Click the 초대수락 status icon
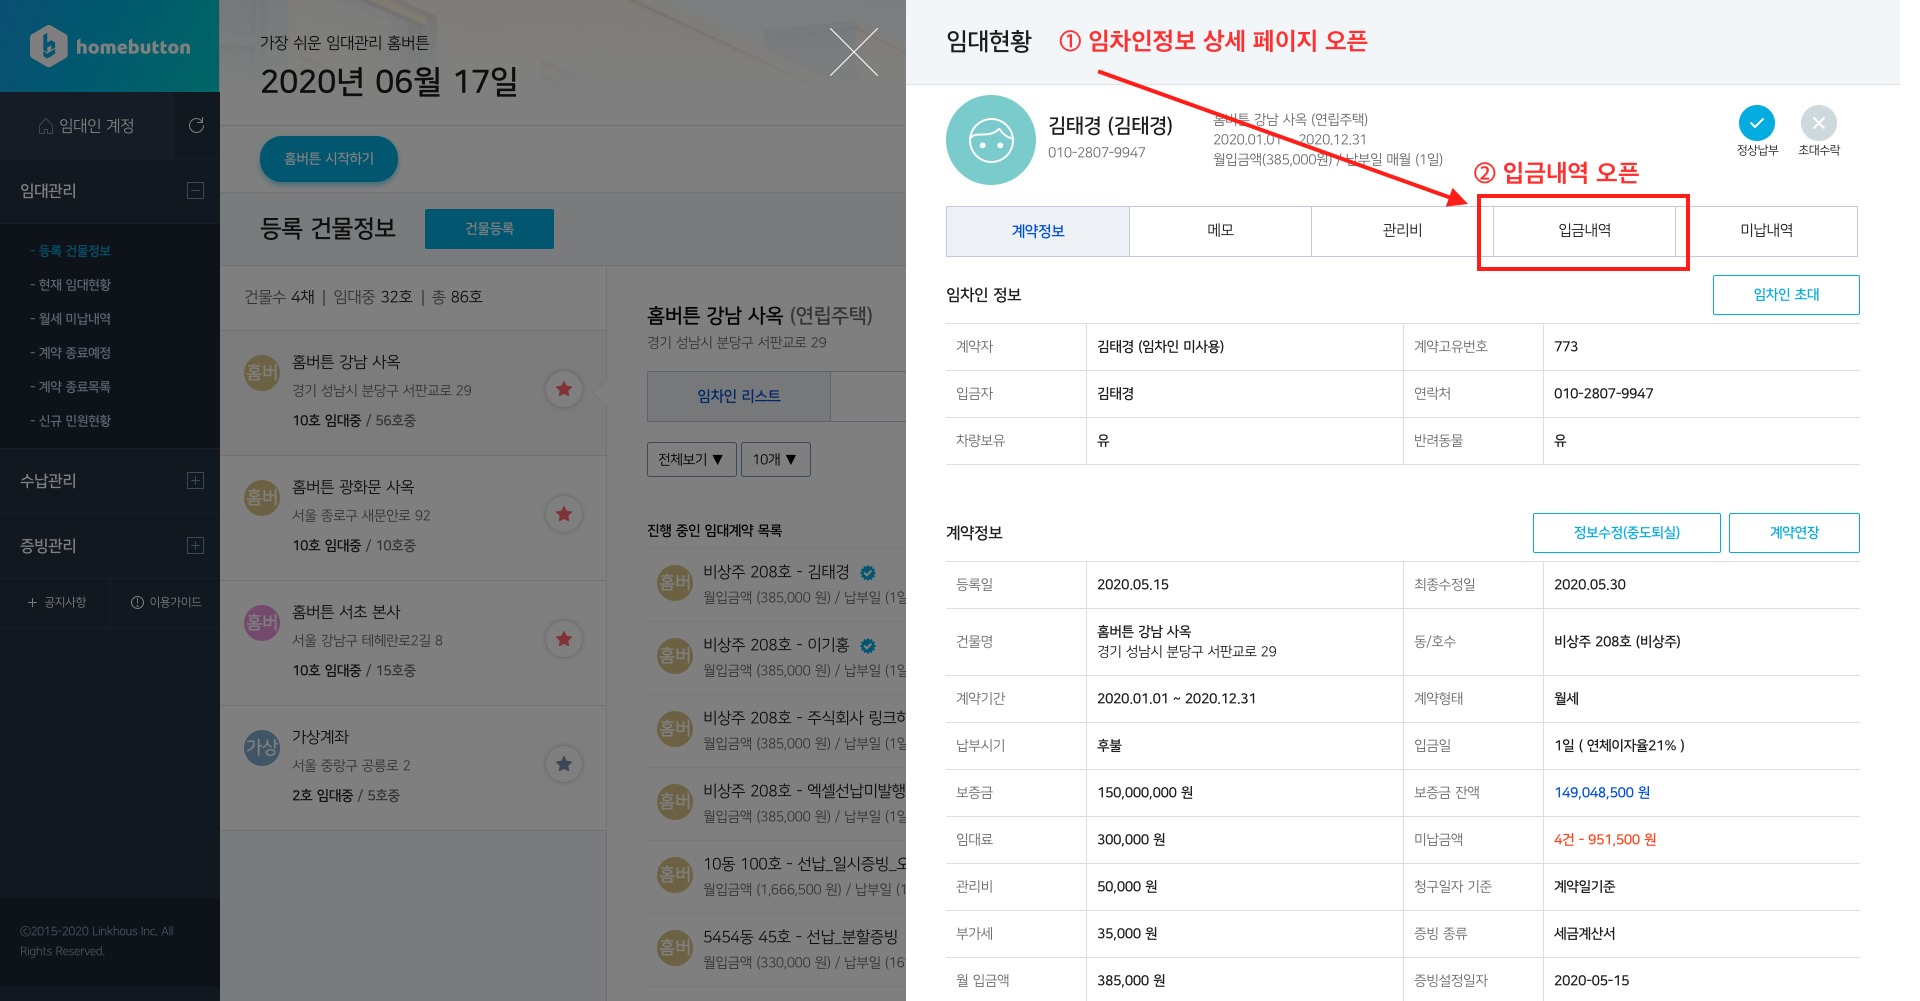Image resolution: width=1920 pixels, height=1001 pixels. 1819,123
